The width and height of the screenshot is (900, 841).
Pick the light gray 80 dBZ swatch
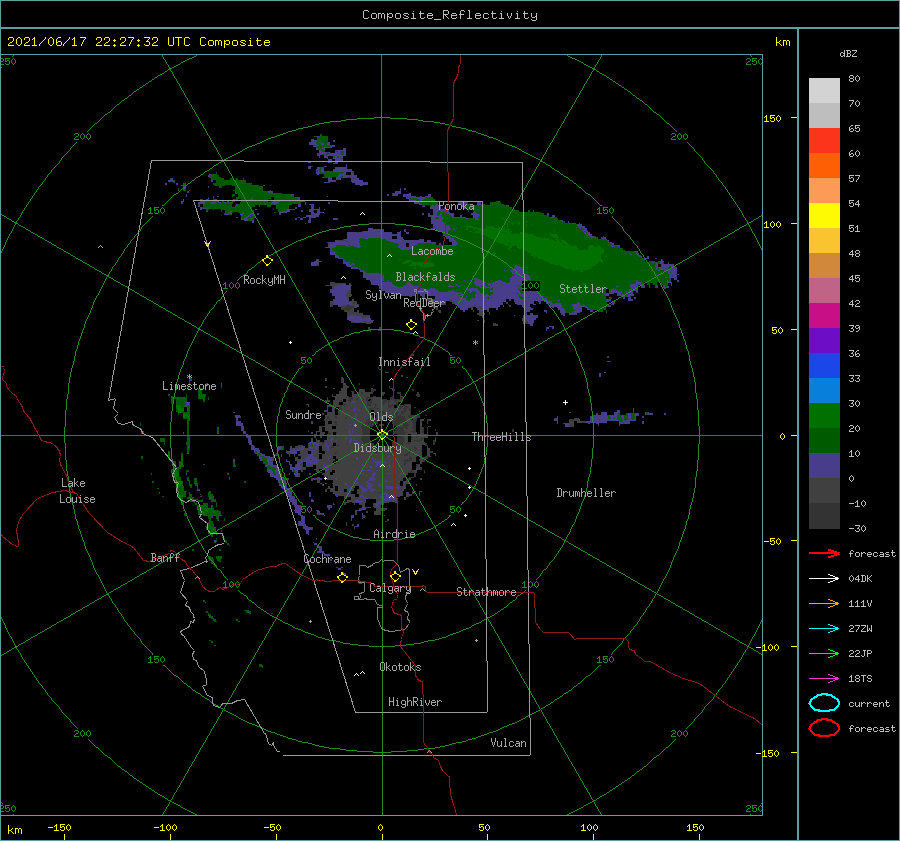(x=824, y=91)
